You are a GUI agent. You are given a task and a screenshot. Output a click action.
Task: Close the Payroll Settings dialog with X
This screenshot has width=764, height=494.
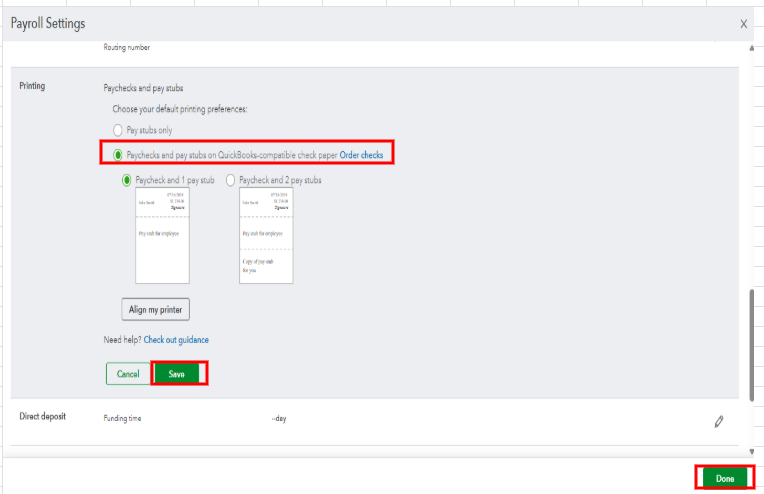point(744,24)
